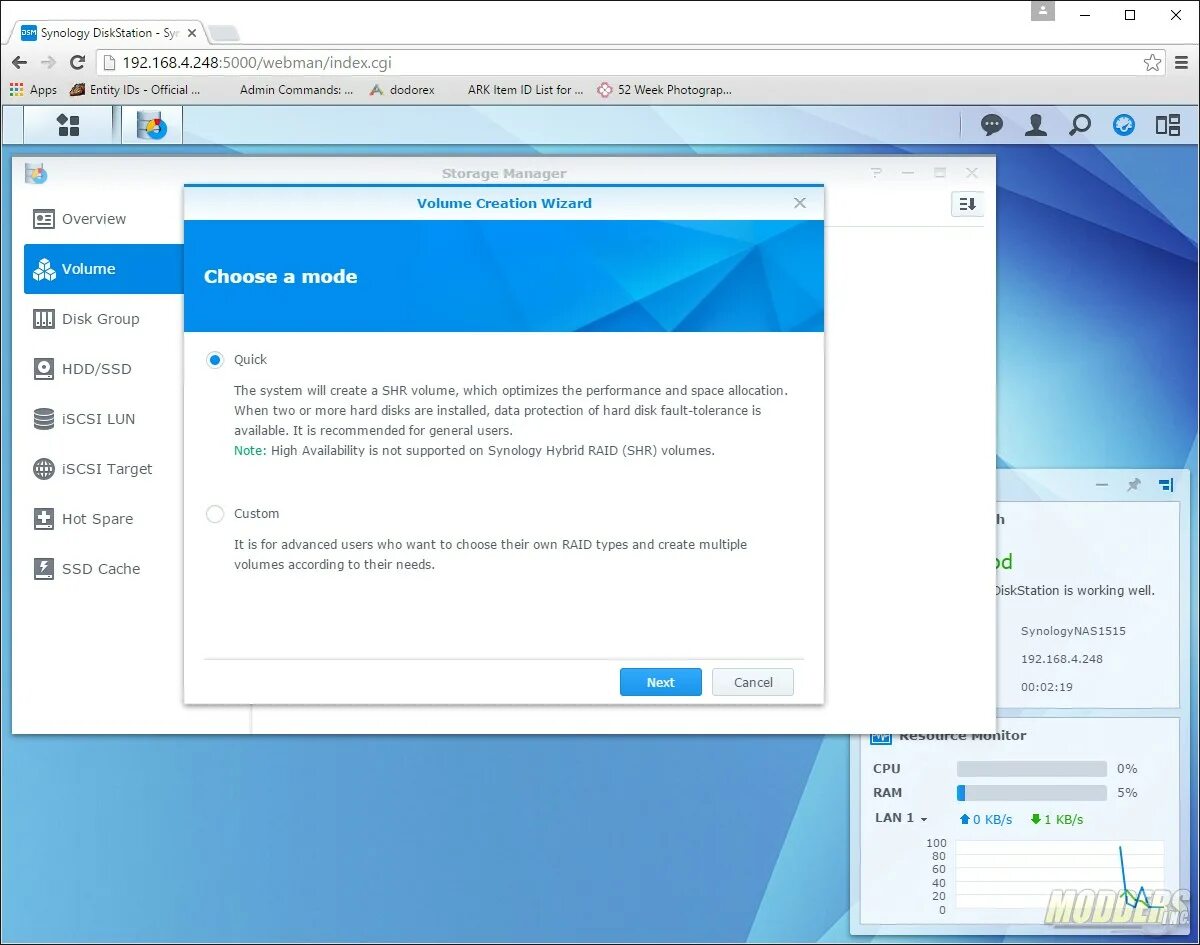The width and height of the screenshot is (1200, 945).
Task: Pin the system health widget
Action: coord(1133,485)
